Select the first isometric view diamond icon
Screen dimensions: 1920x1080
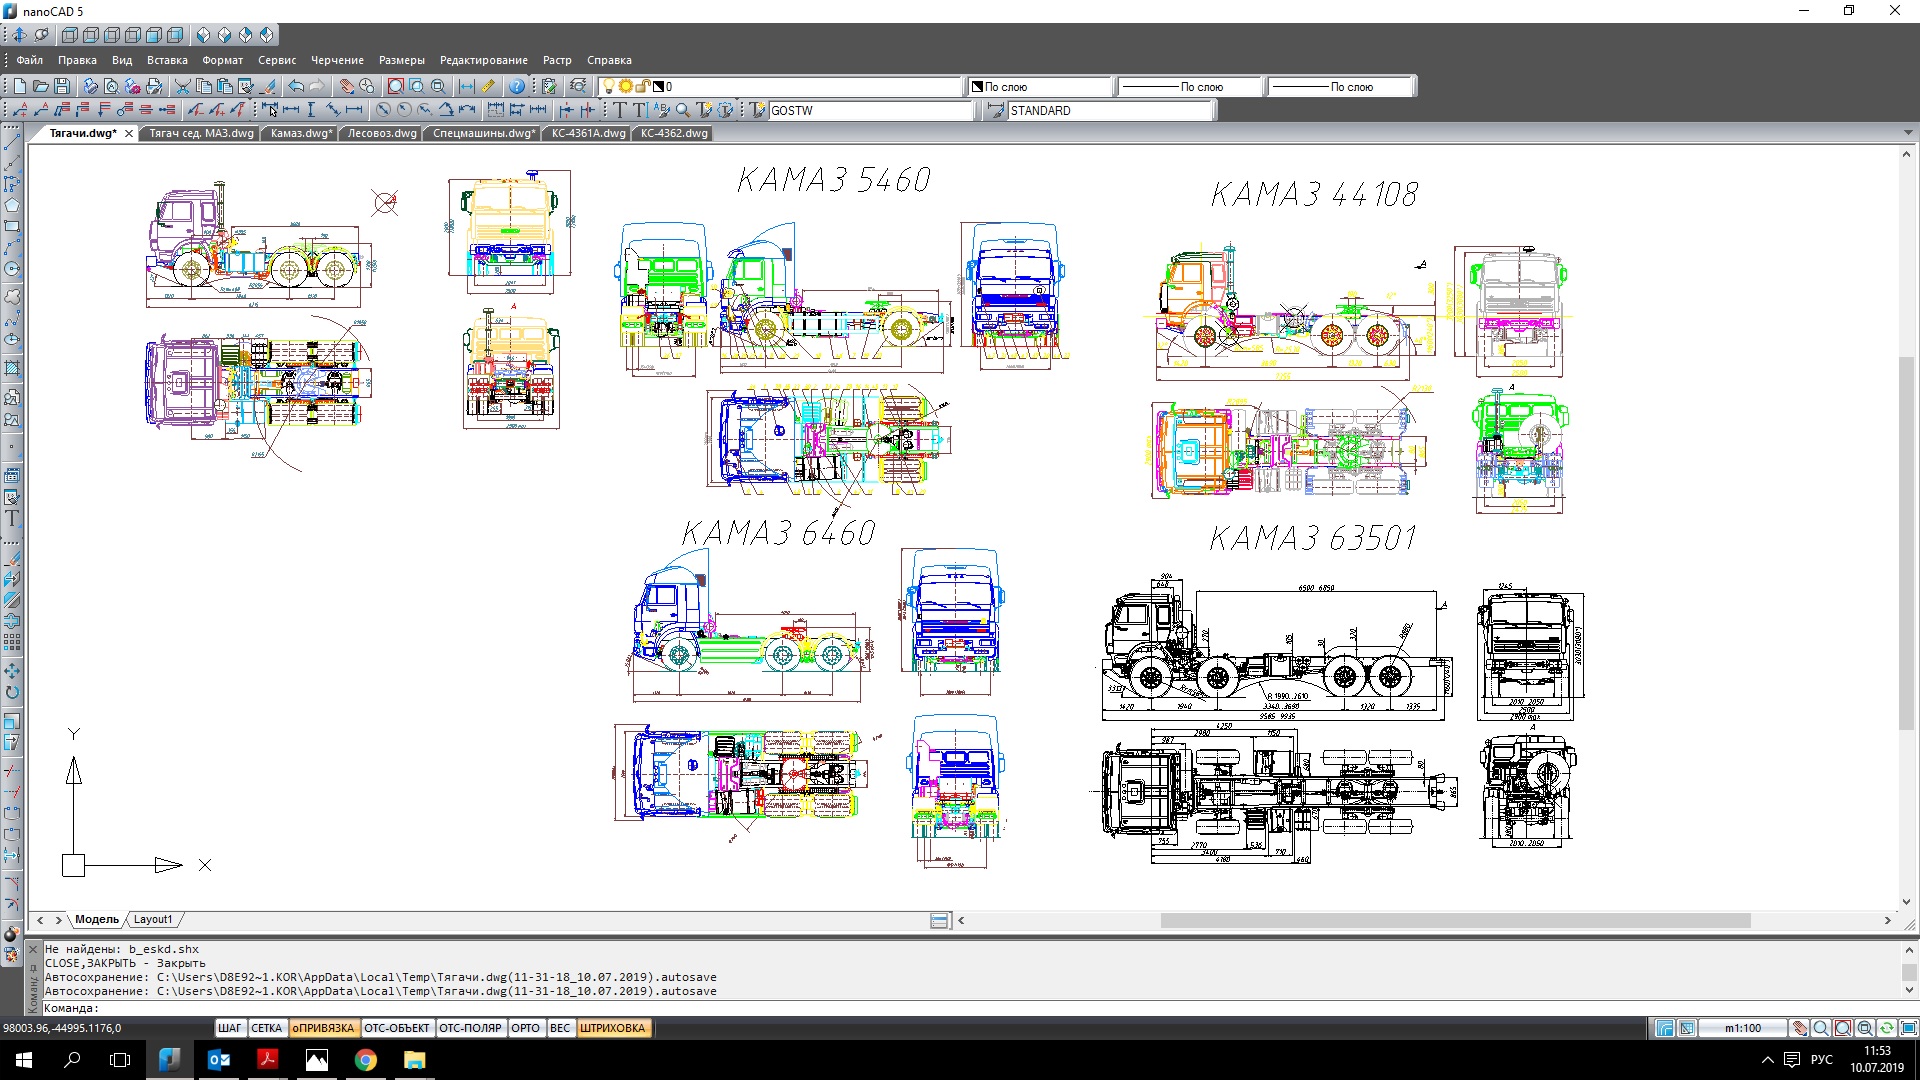click(x=203, y=35)
